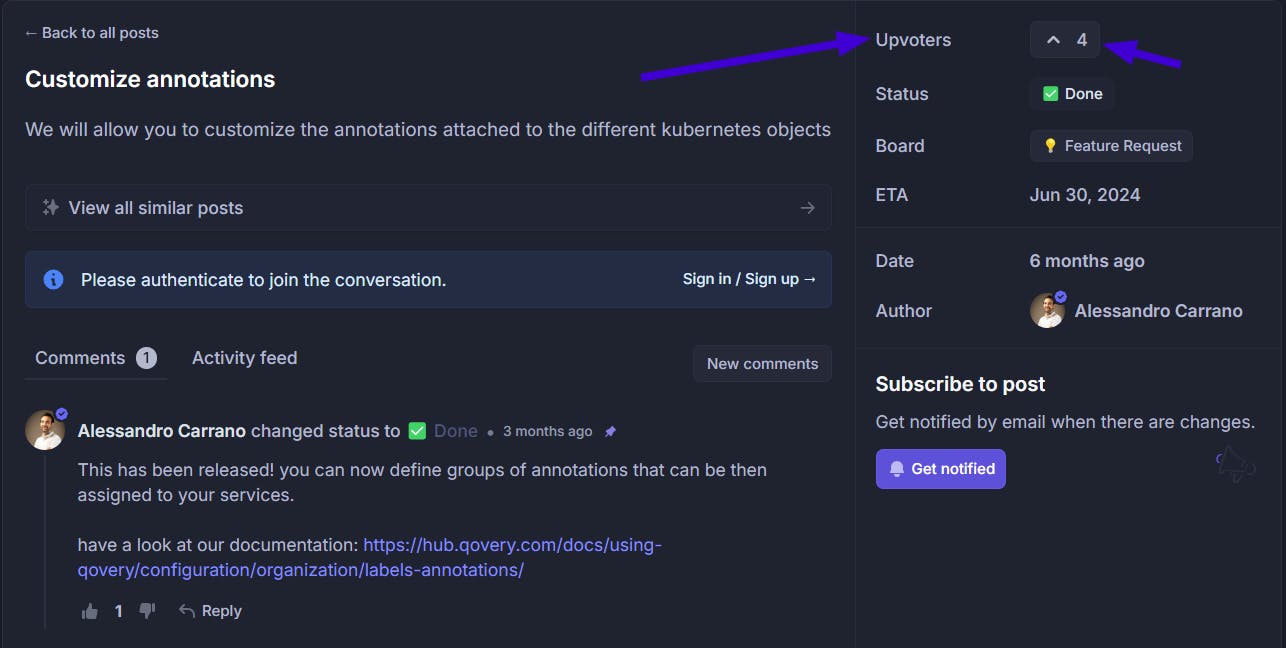
Task: Click Sign in / Sign up link
Action: point(749,279)
